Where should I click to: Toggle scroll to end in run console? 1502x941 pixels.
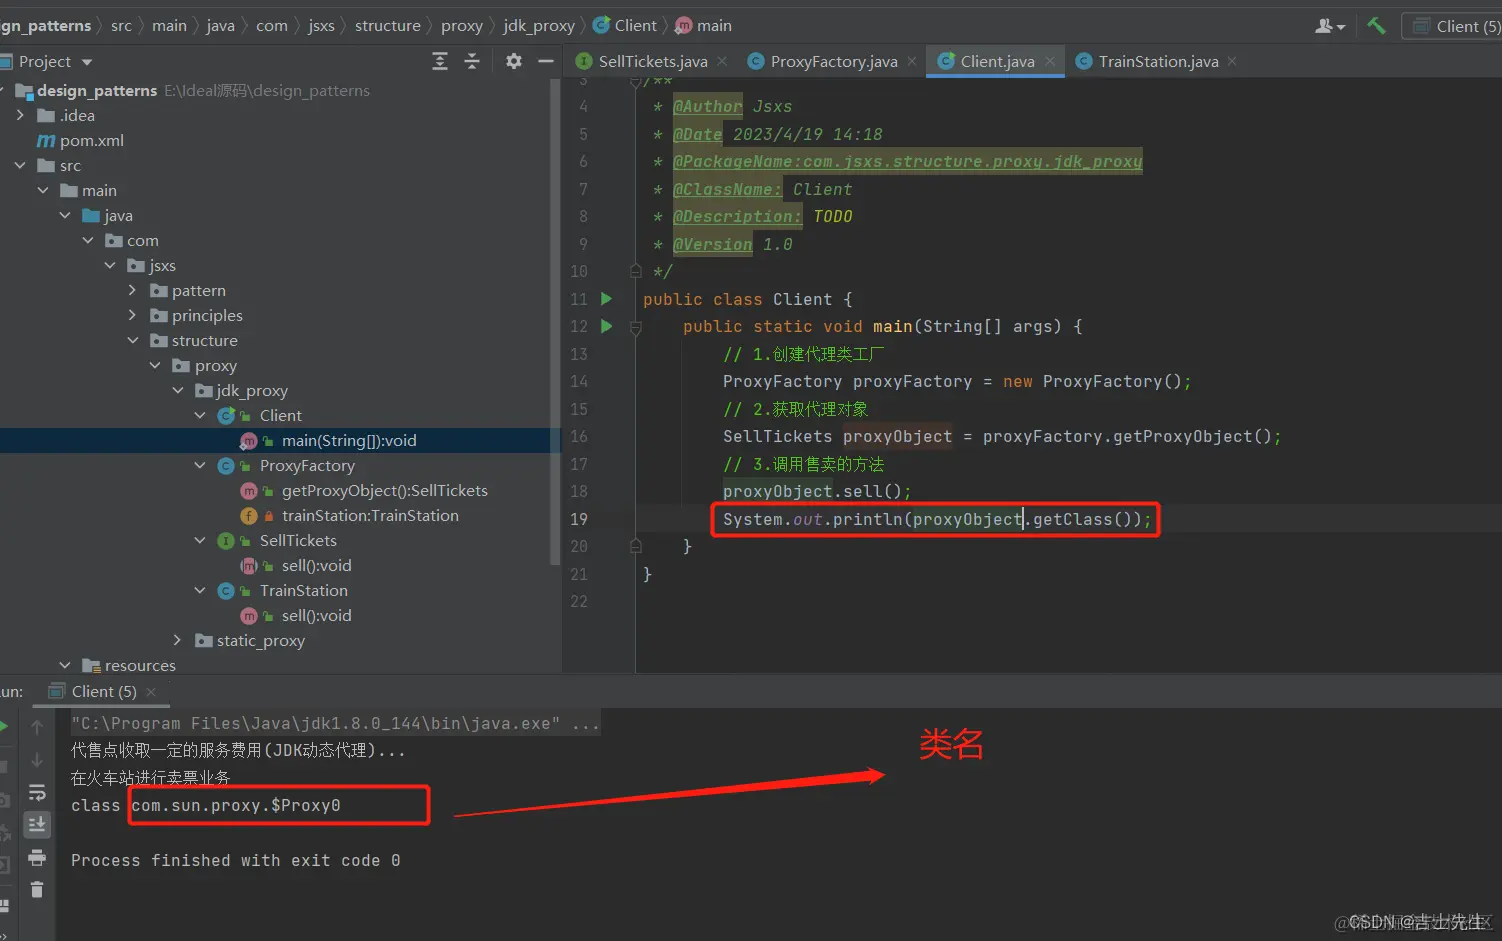point(37,825)
